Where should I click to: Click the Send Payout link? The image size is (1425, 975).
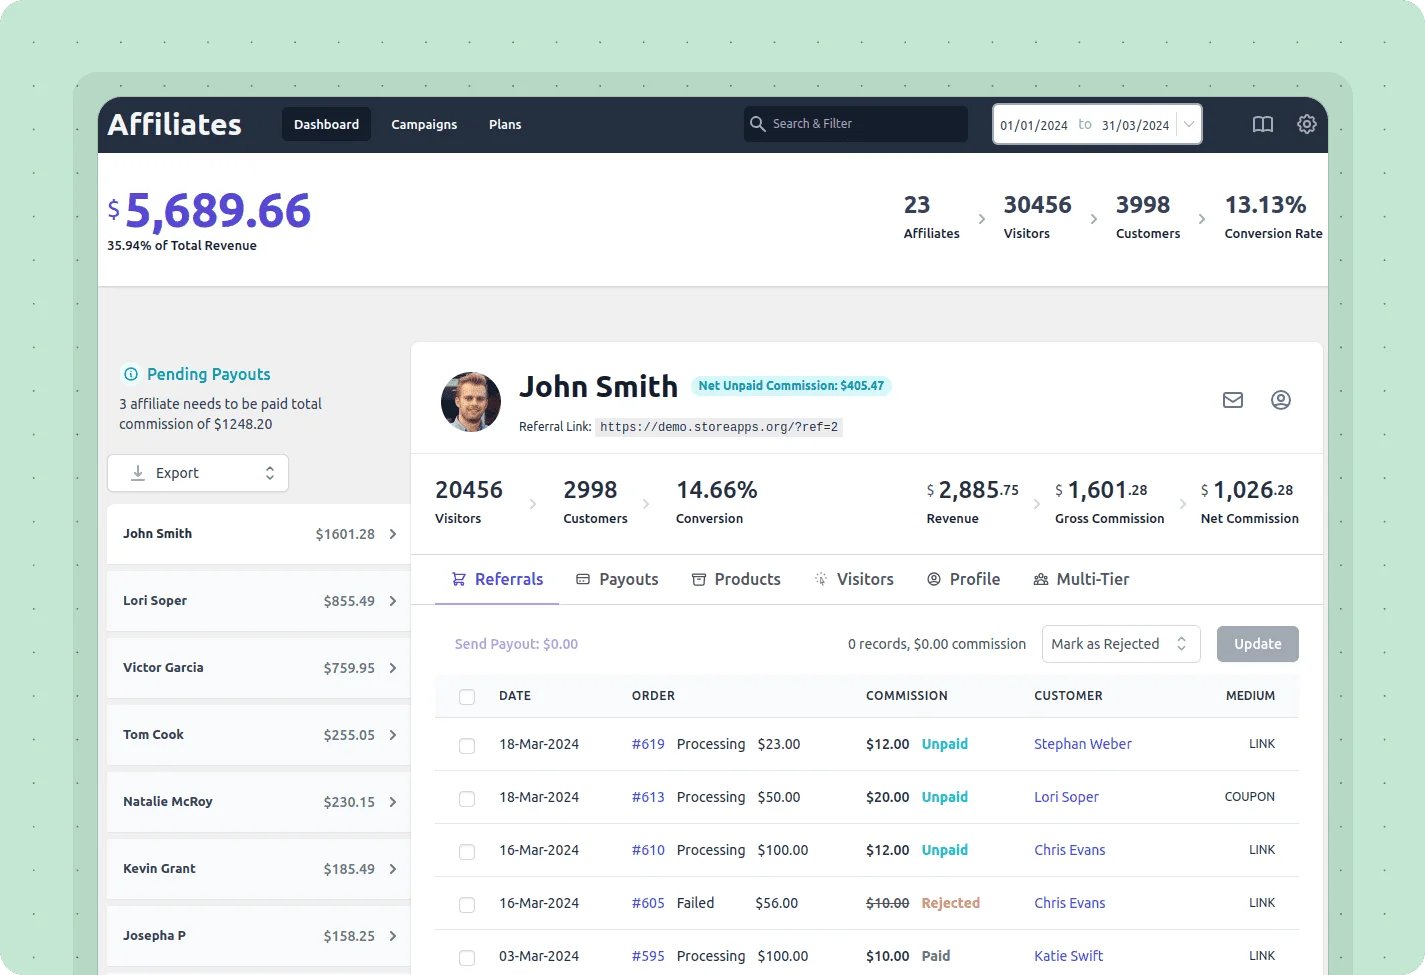point(516,644)
